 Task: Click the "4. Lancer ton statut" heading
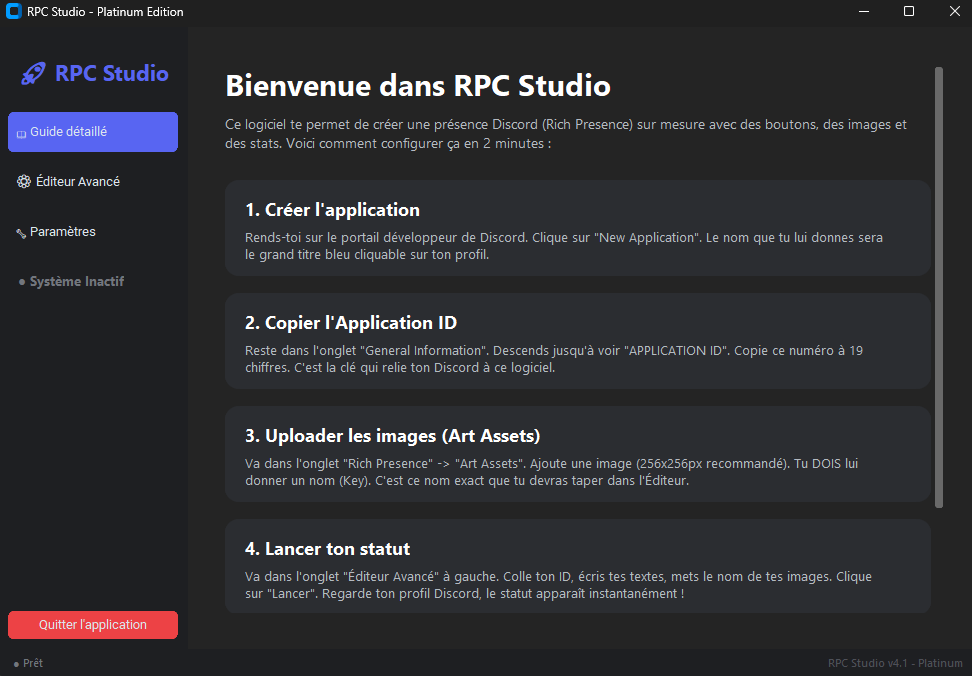click(327, 549)
